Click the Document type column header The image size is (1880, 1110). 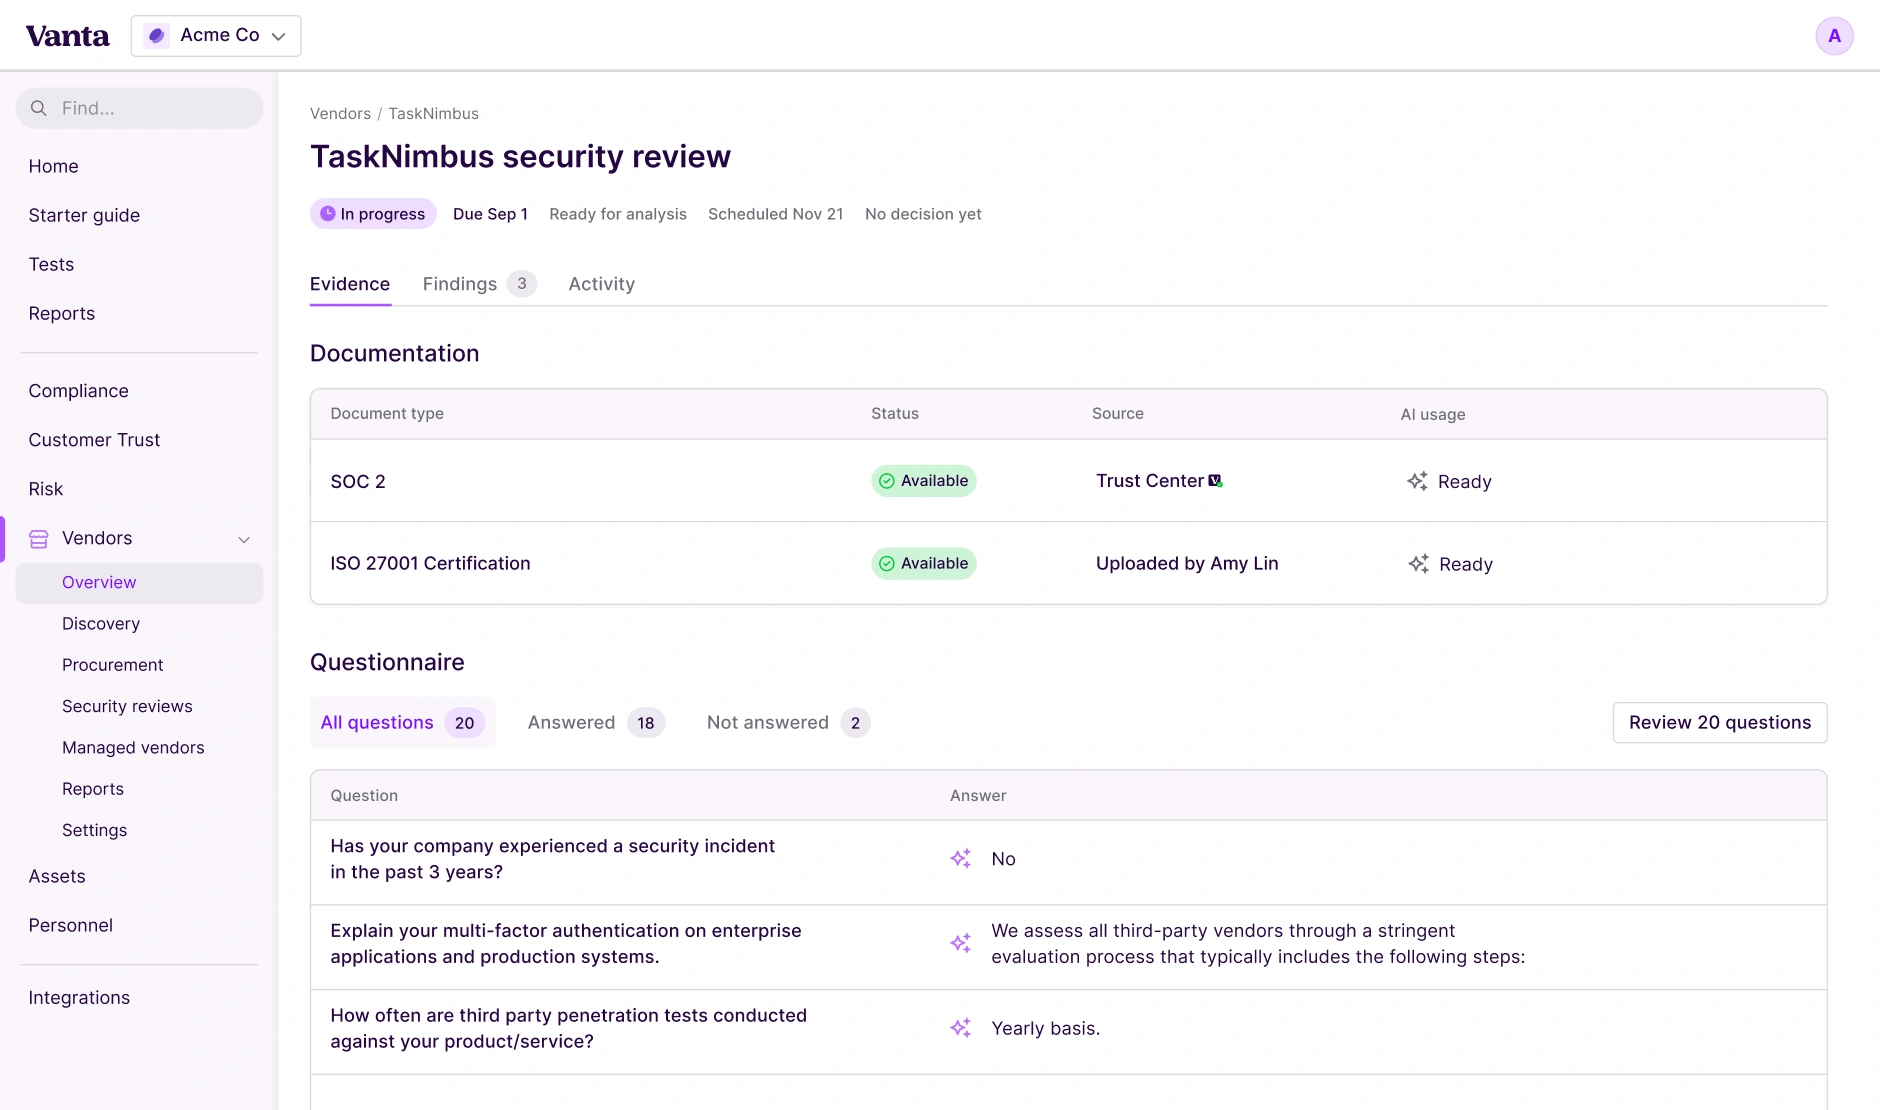click(x=387, y=414)
